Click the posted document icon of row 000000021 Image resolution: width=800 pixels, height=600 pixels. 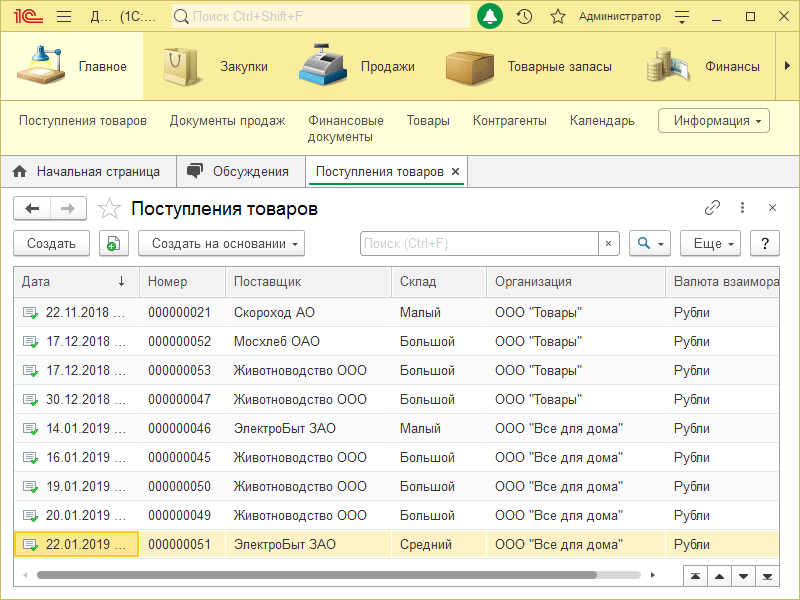[31, 312]
